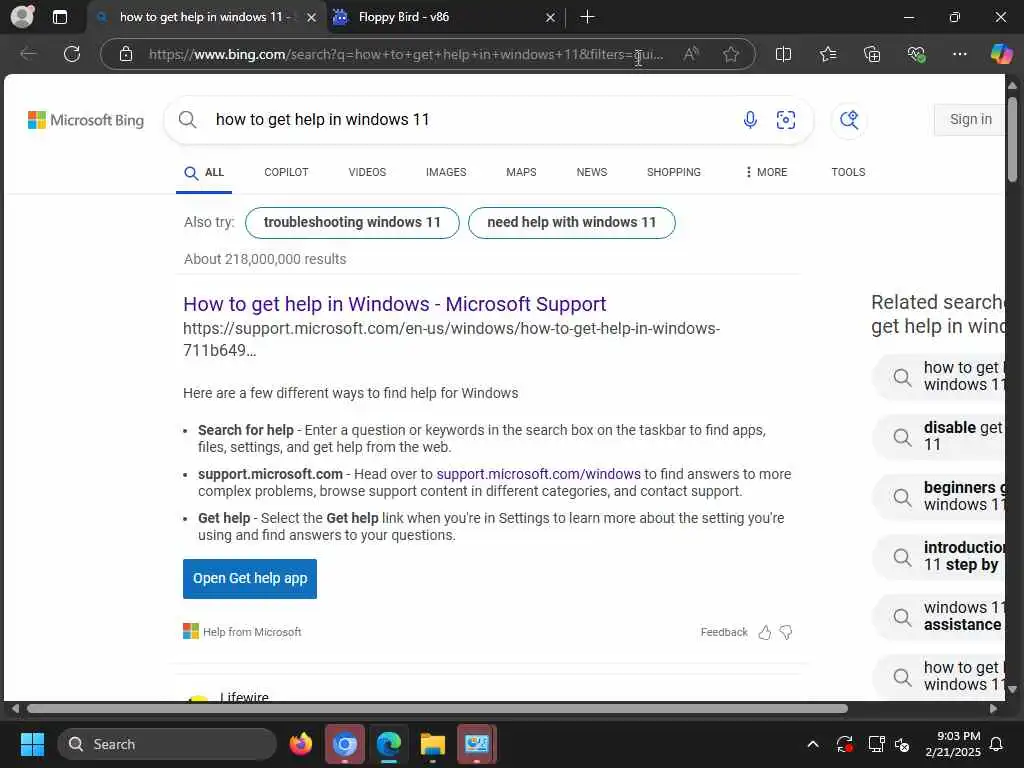Open split screen view
This screenshot has width=1024, height=768.
tap(783, 54)
